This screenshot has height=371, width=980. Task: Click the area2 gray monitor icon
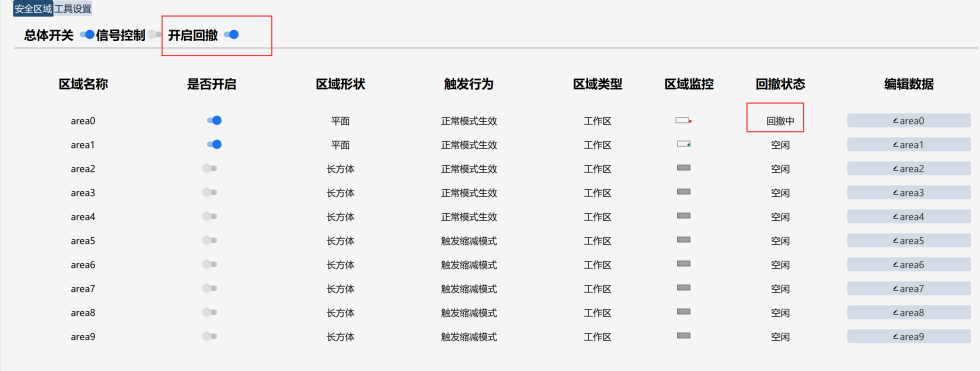[684, 168]
